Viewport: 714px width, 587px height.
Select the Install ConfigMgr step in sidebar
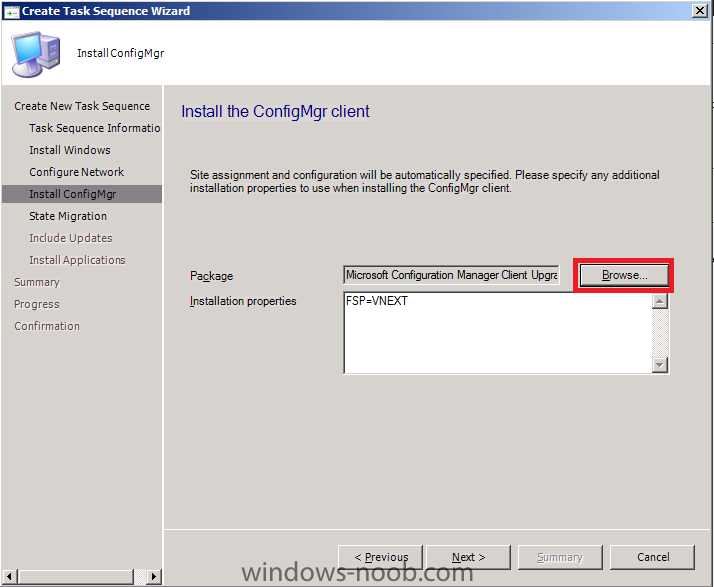pos(82,194)
